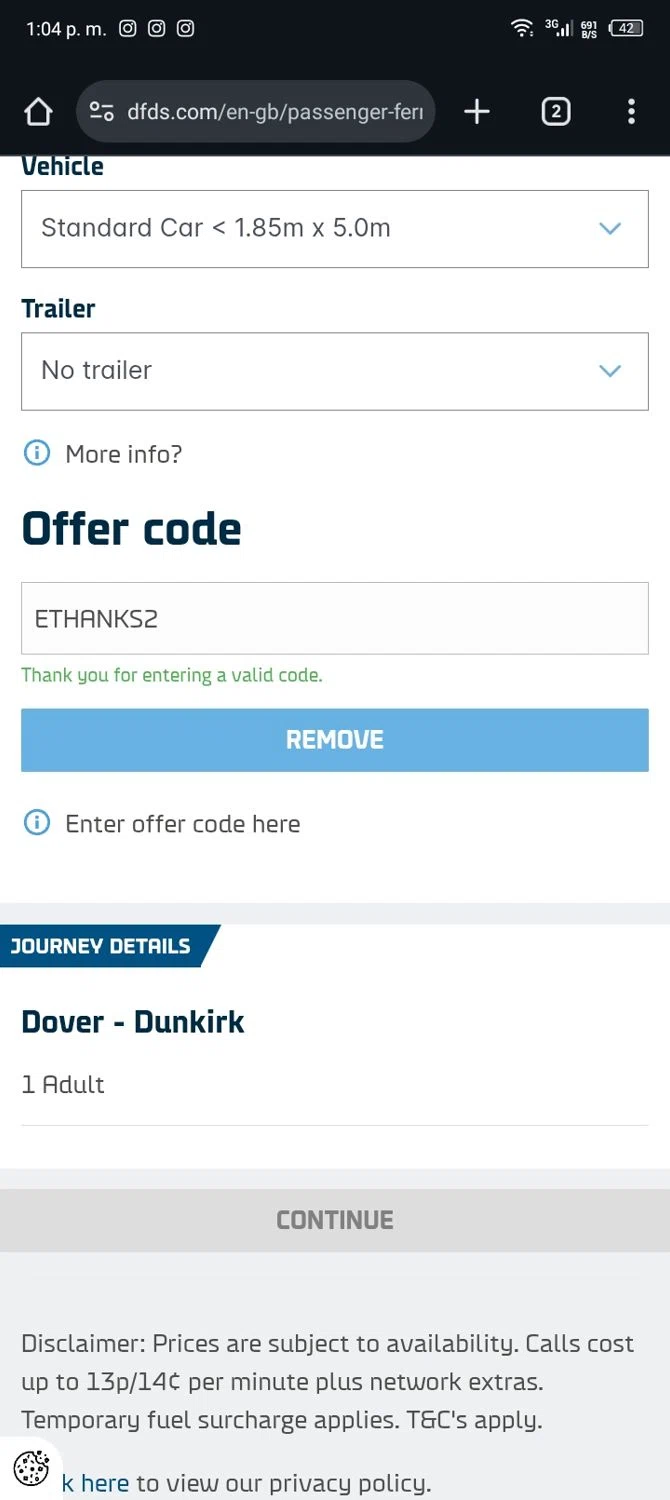Select the JOURNEY DETAILS tab label
The image size is (670, 1500).
(x=100, y=946)
